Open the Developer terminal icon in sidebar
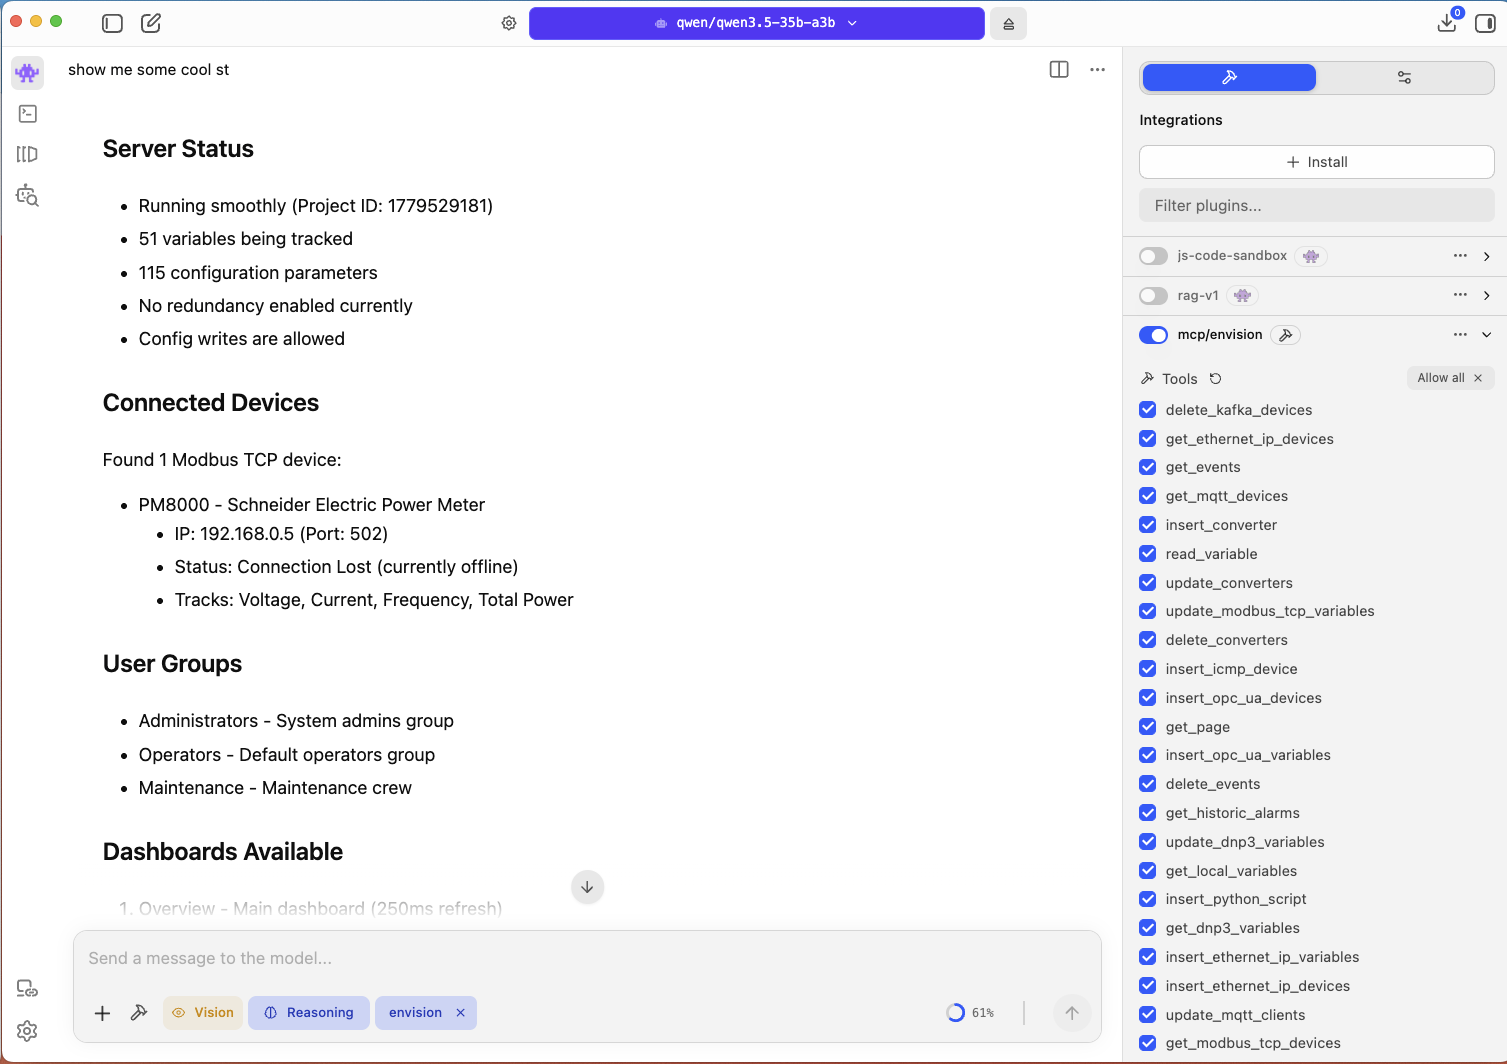The height and width of the screenshot is (1064, 1507). point(28,114)
